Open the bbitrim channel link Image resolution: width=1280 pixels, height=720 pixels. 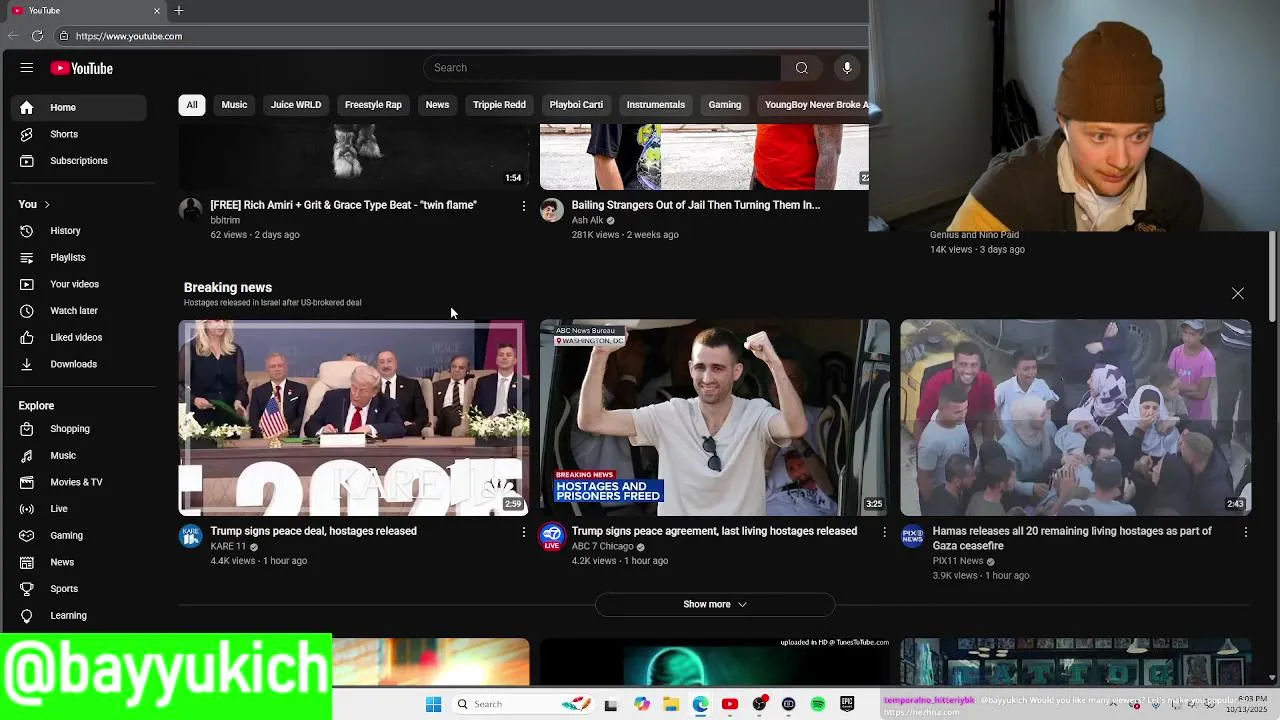point(225,220)
